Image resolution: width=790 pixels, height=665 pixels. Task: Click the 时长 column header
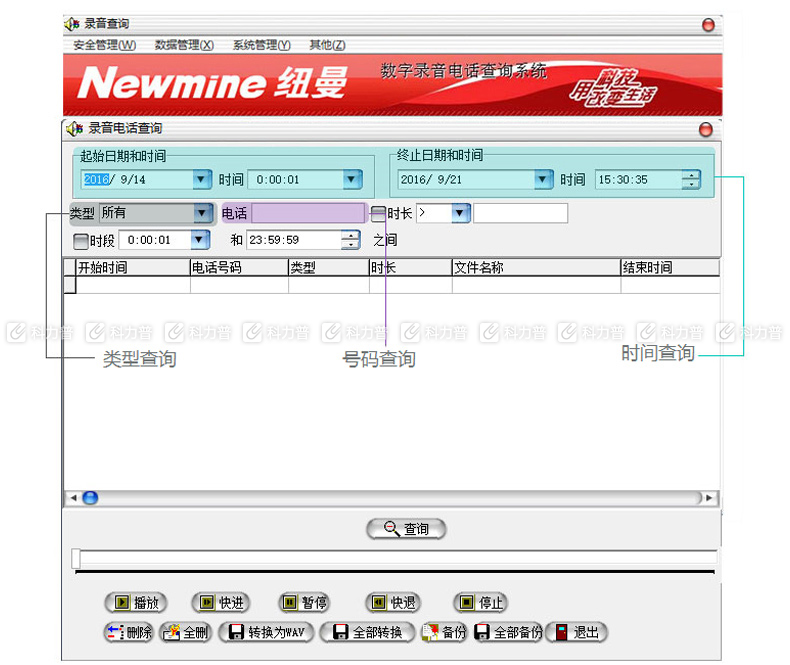(x=410, y=268)
